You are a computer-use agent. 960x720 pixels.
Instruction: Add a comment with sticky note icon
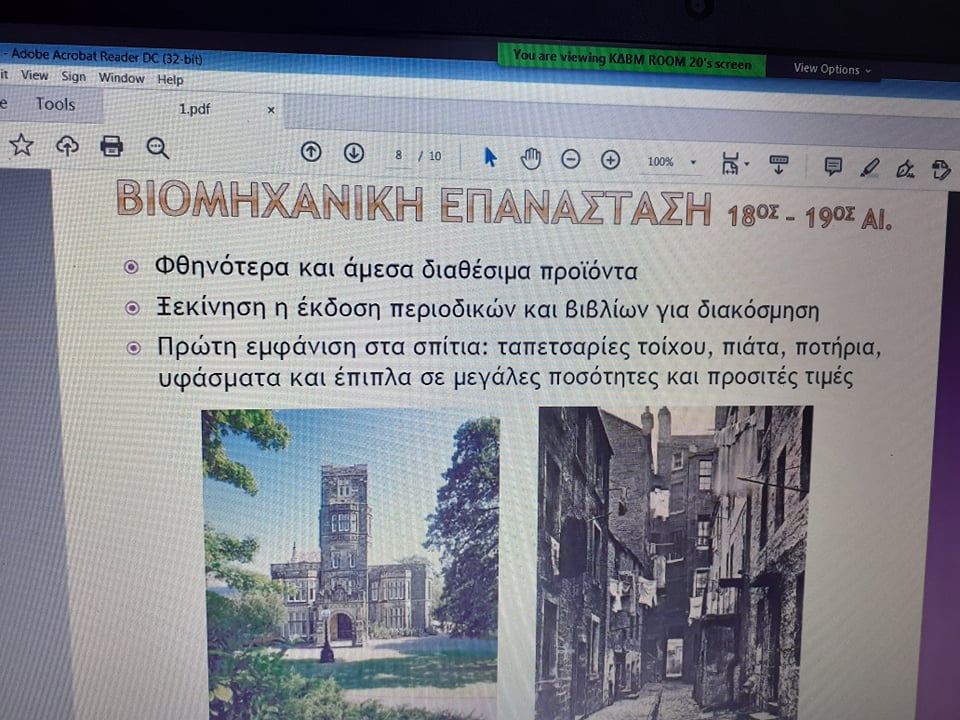(833, 166)
